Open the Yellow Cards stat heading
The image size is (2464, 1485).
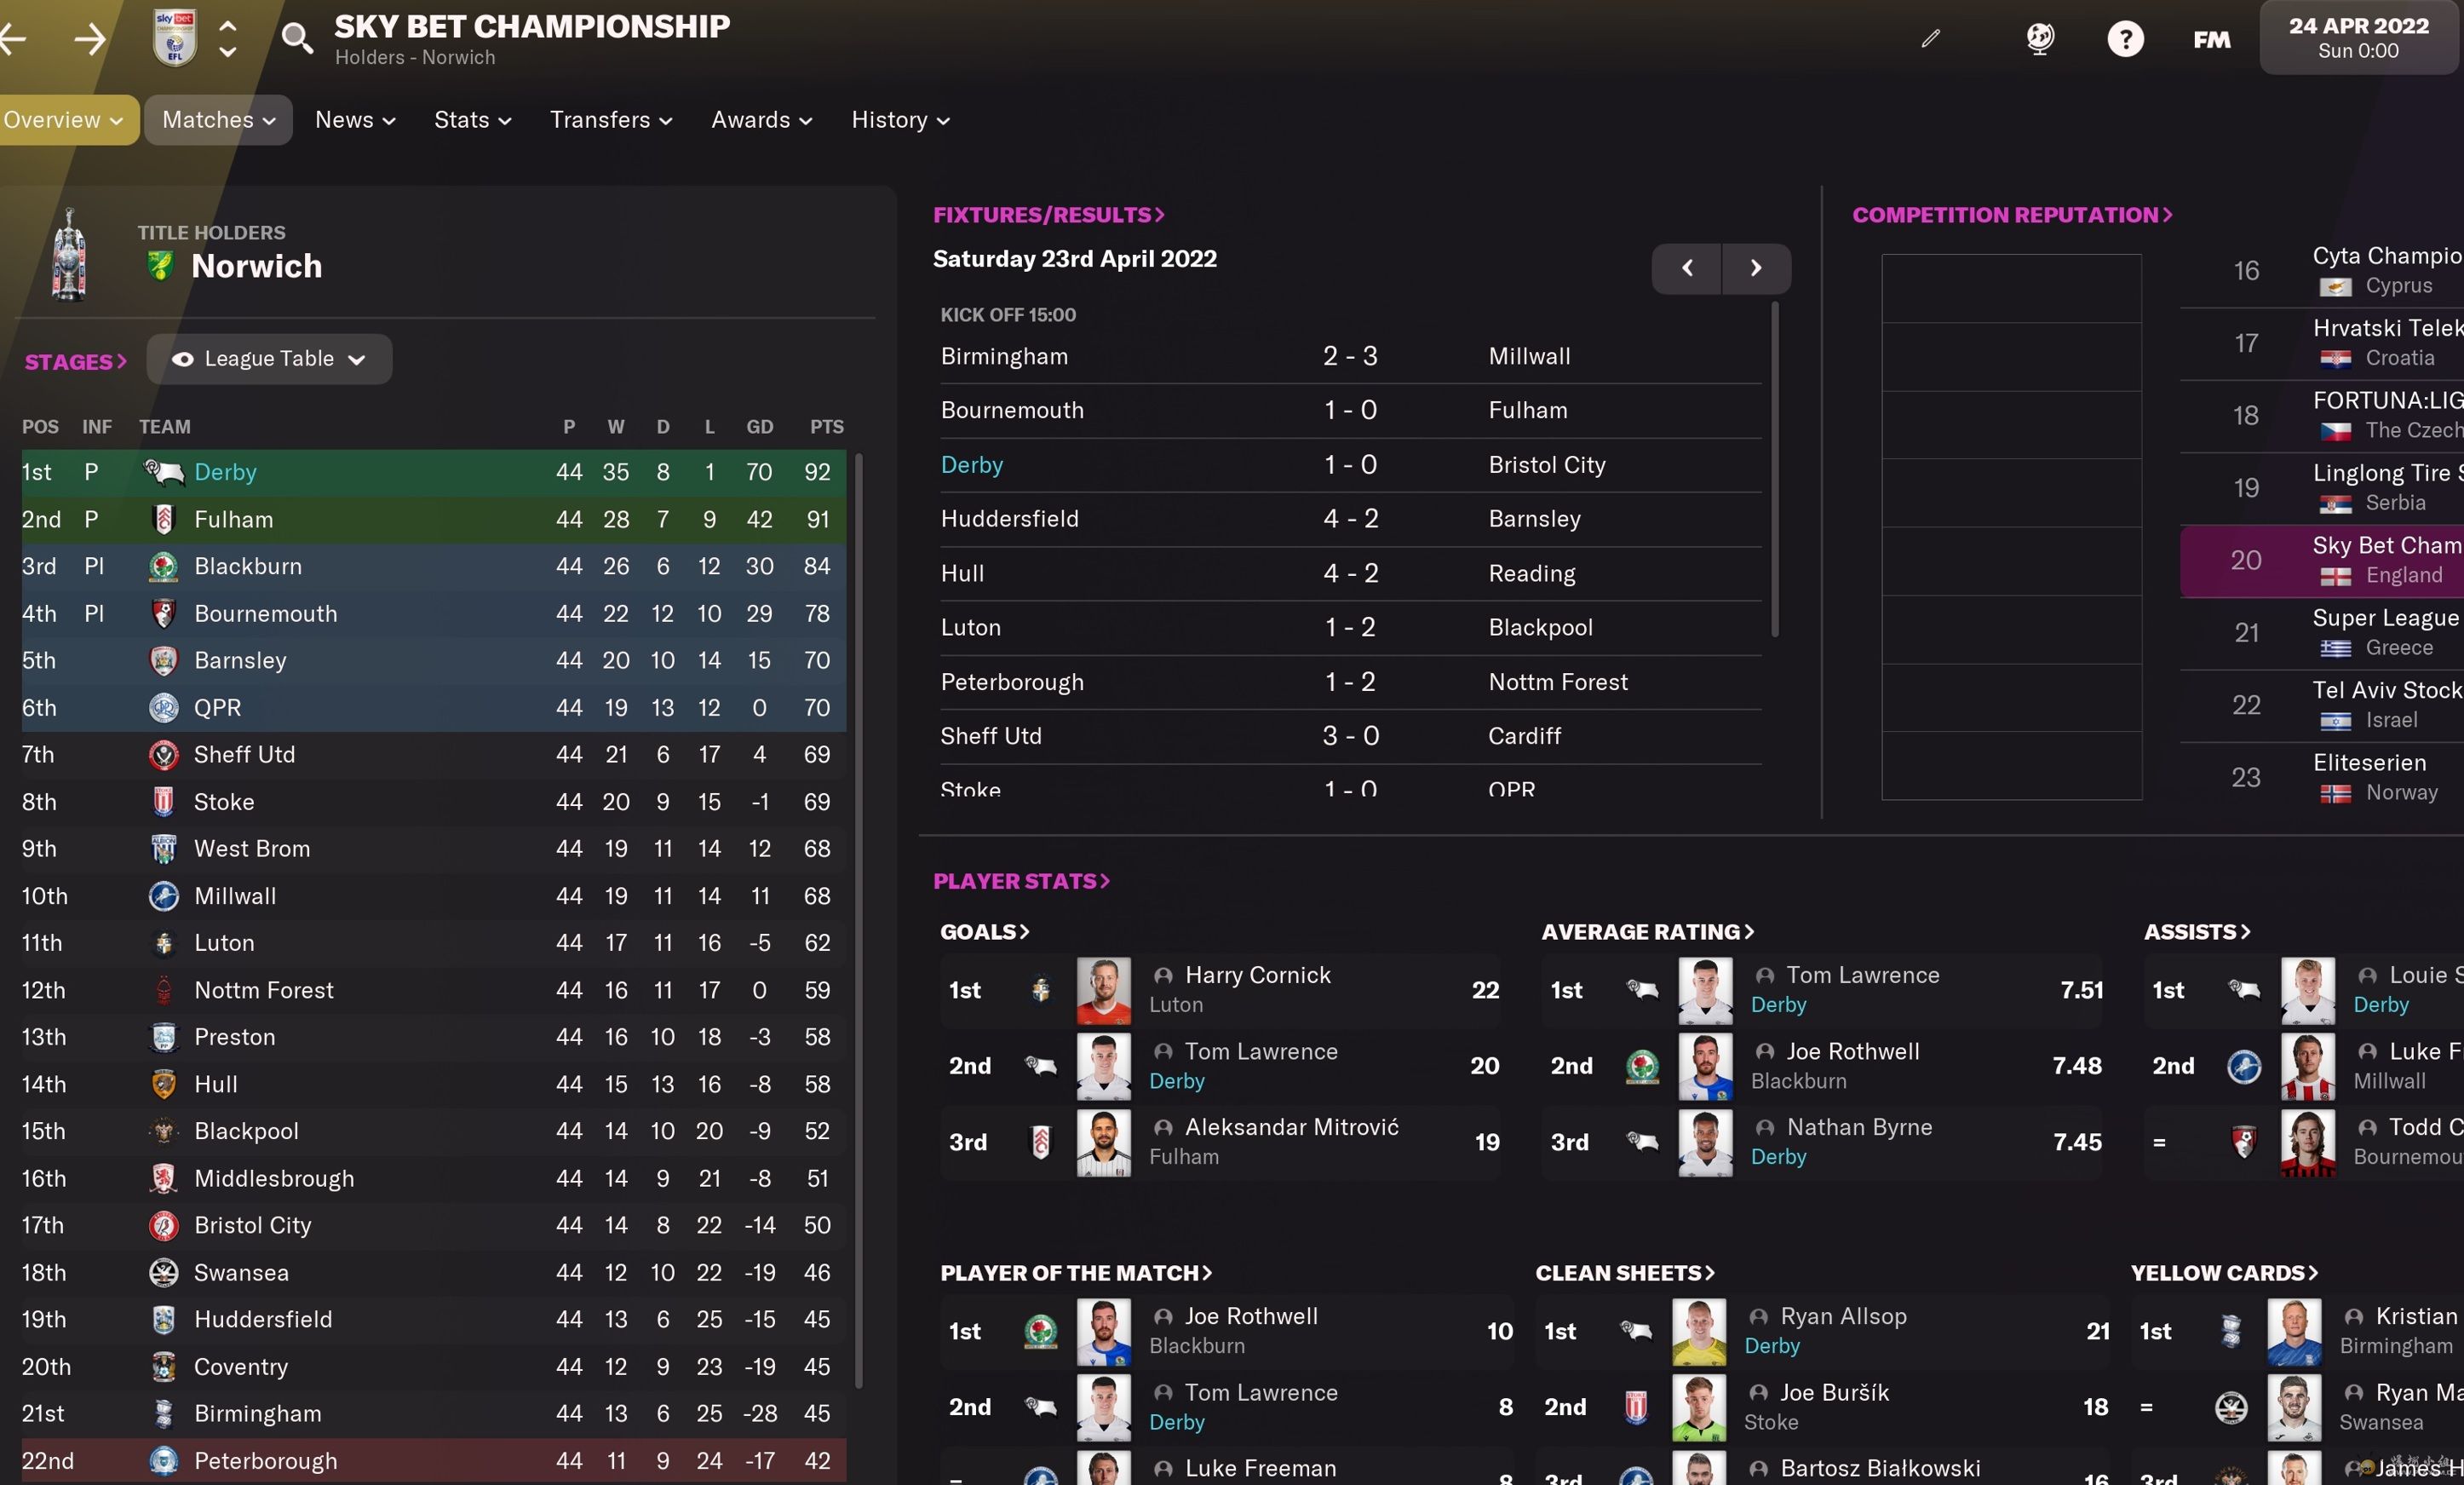click(2224, 1273)
